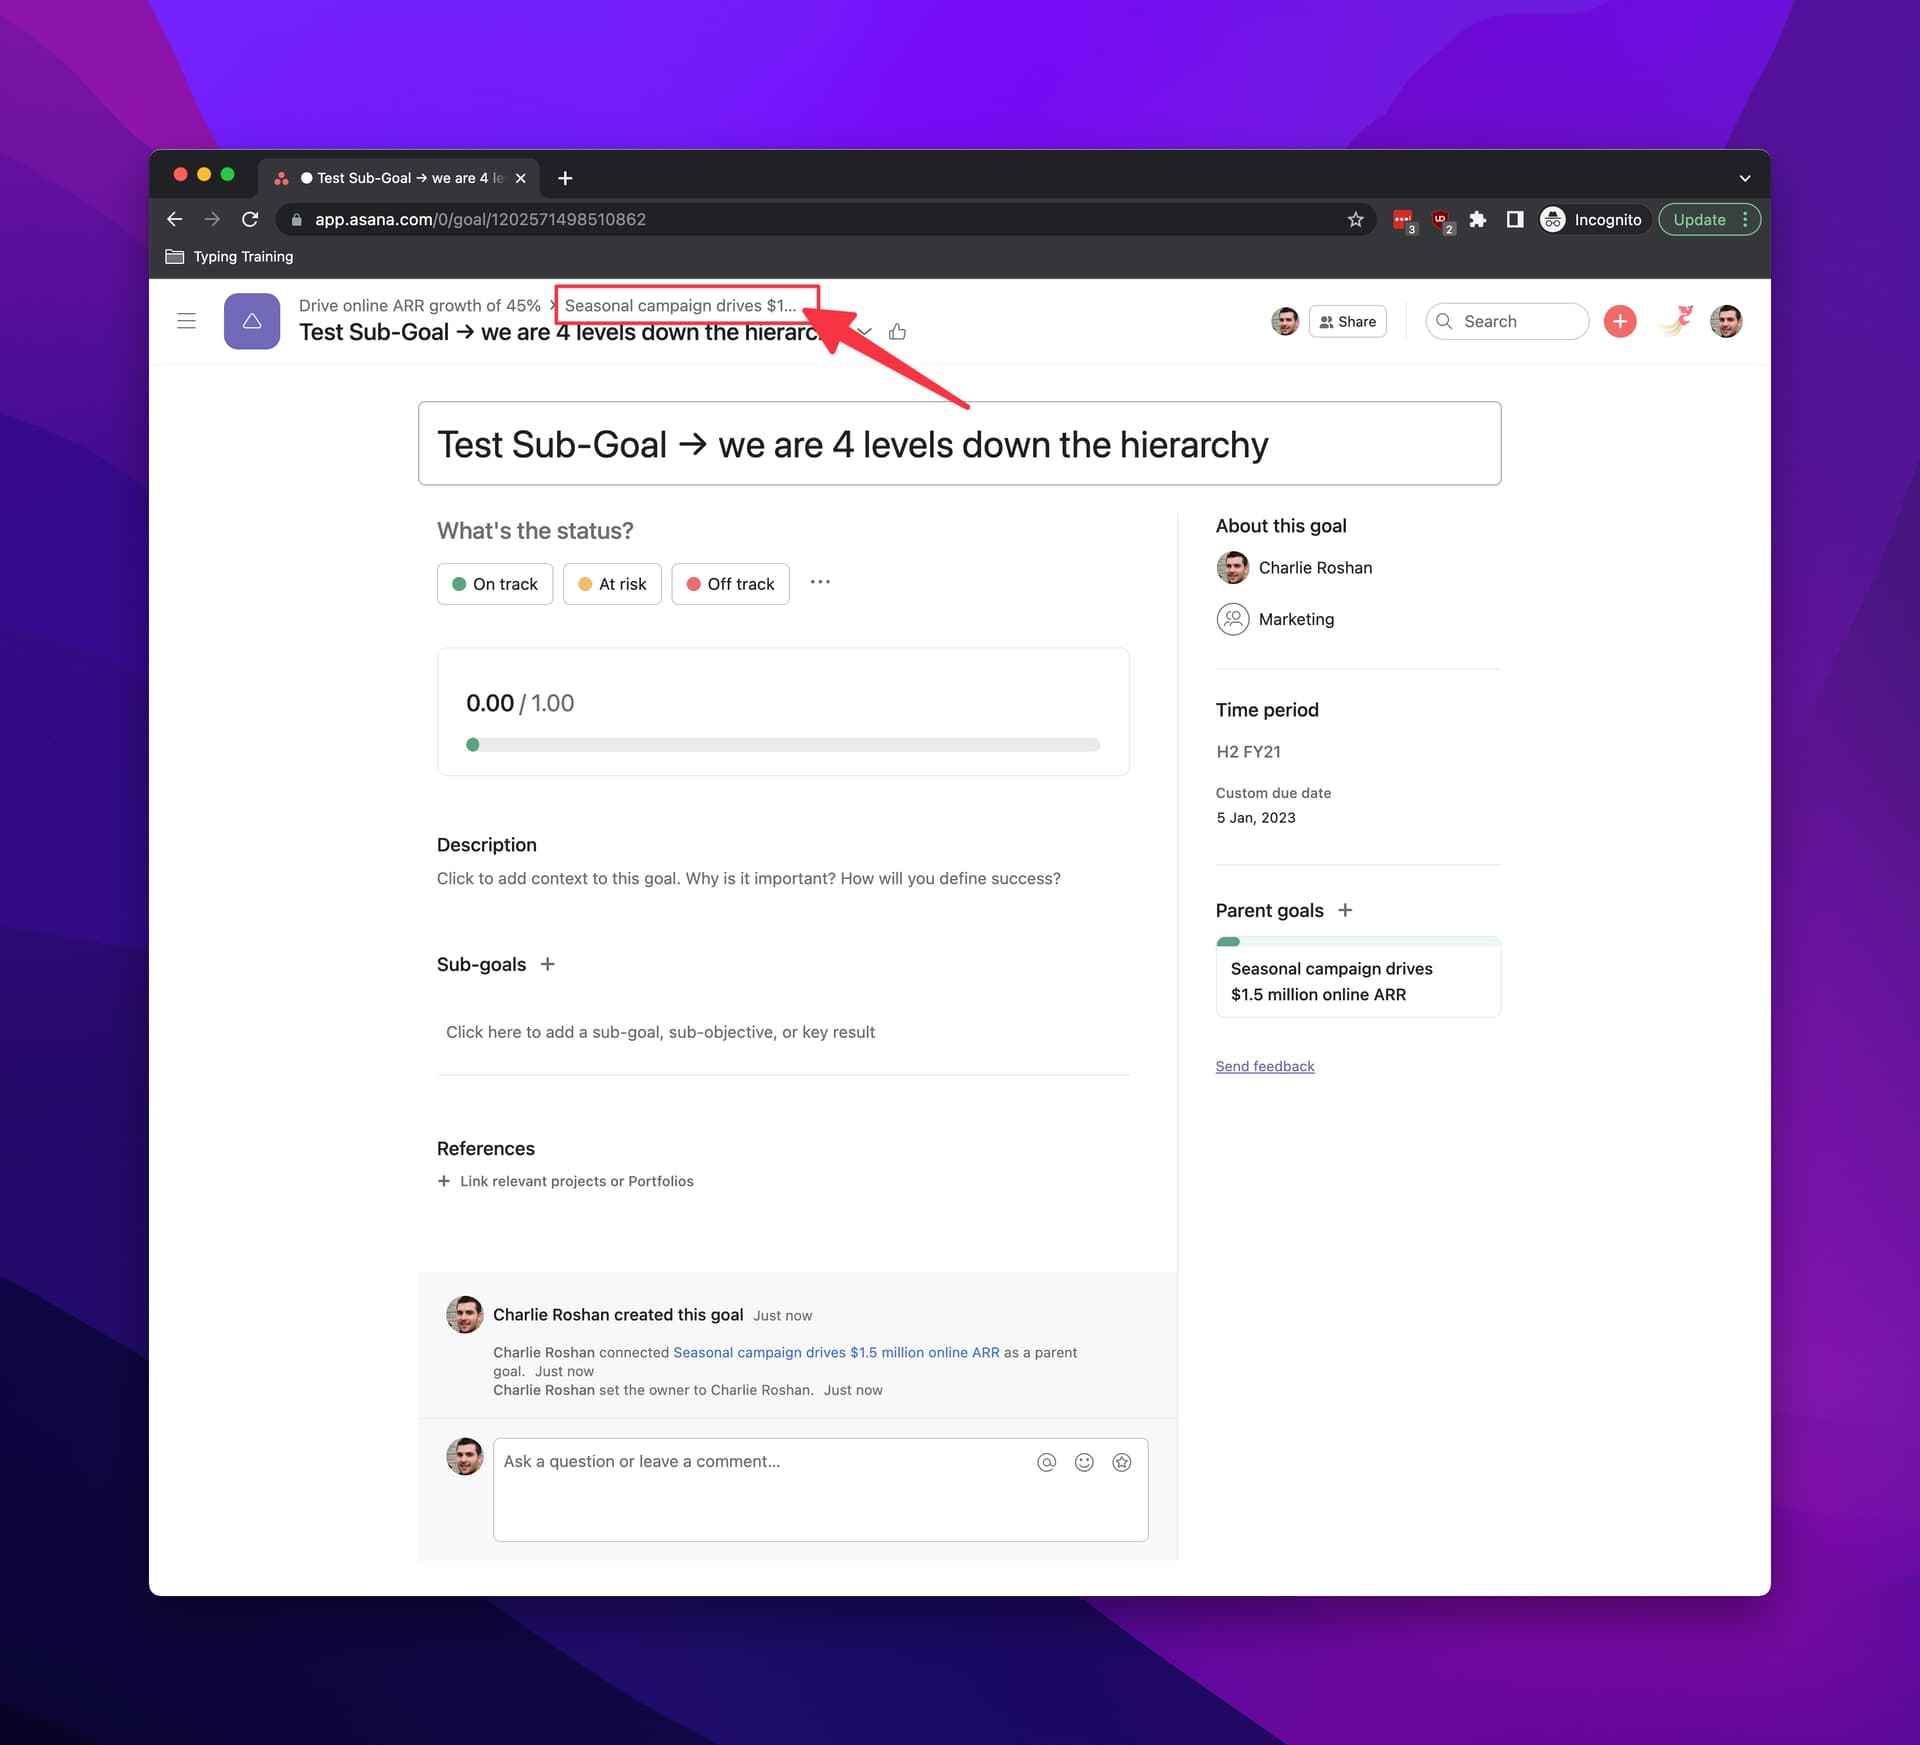Like the goal with thumbs-up icon
Screen dimensions: 1920x1745
tap(897, 332)
